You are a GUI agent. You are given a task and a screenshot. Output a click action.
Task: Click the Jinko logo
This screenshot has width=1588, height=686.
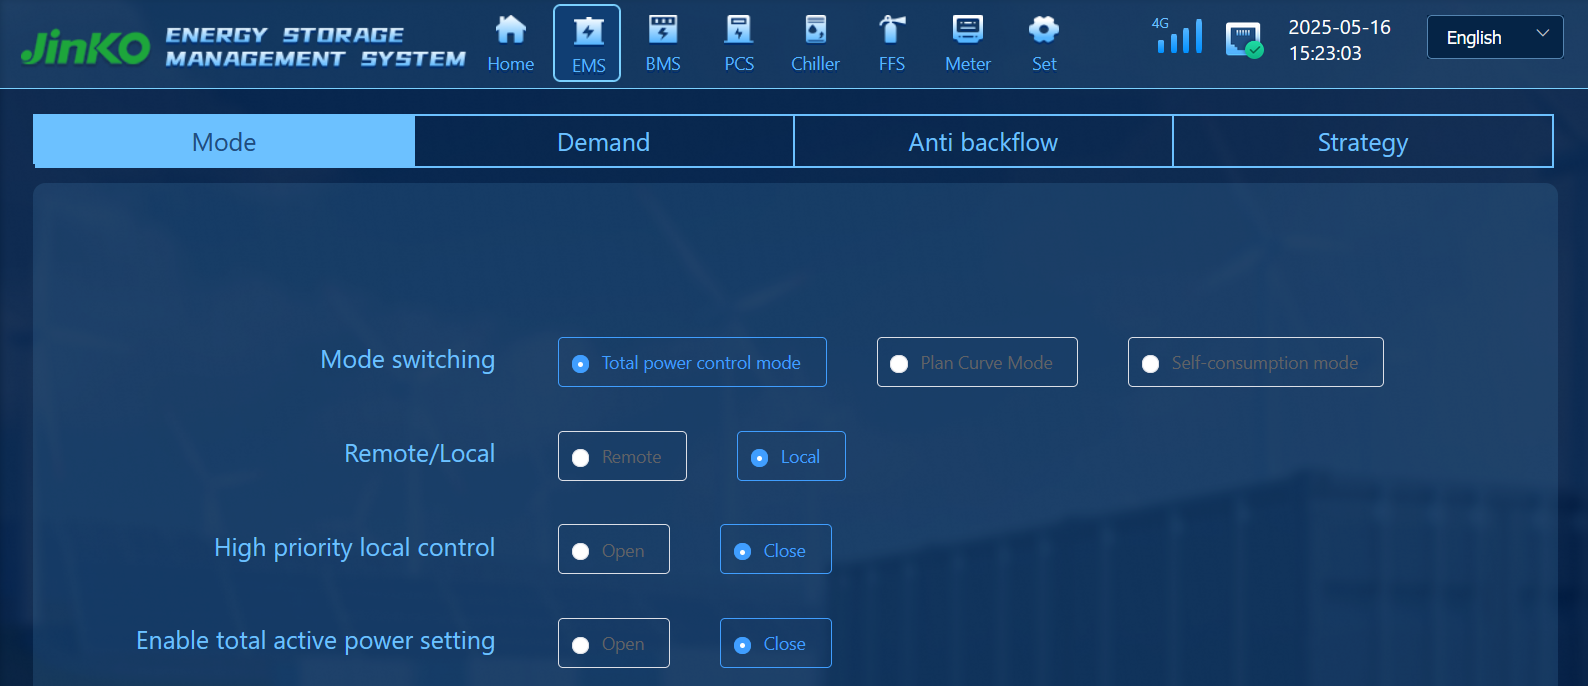(x=86, y=47)
